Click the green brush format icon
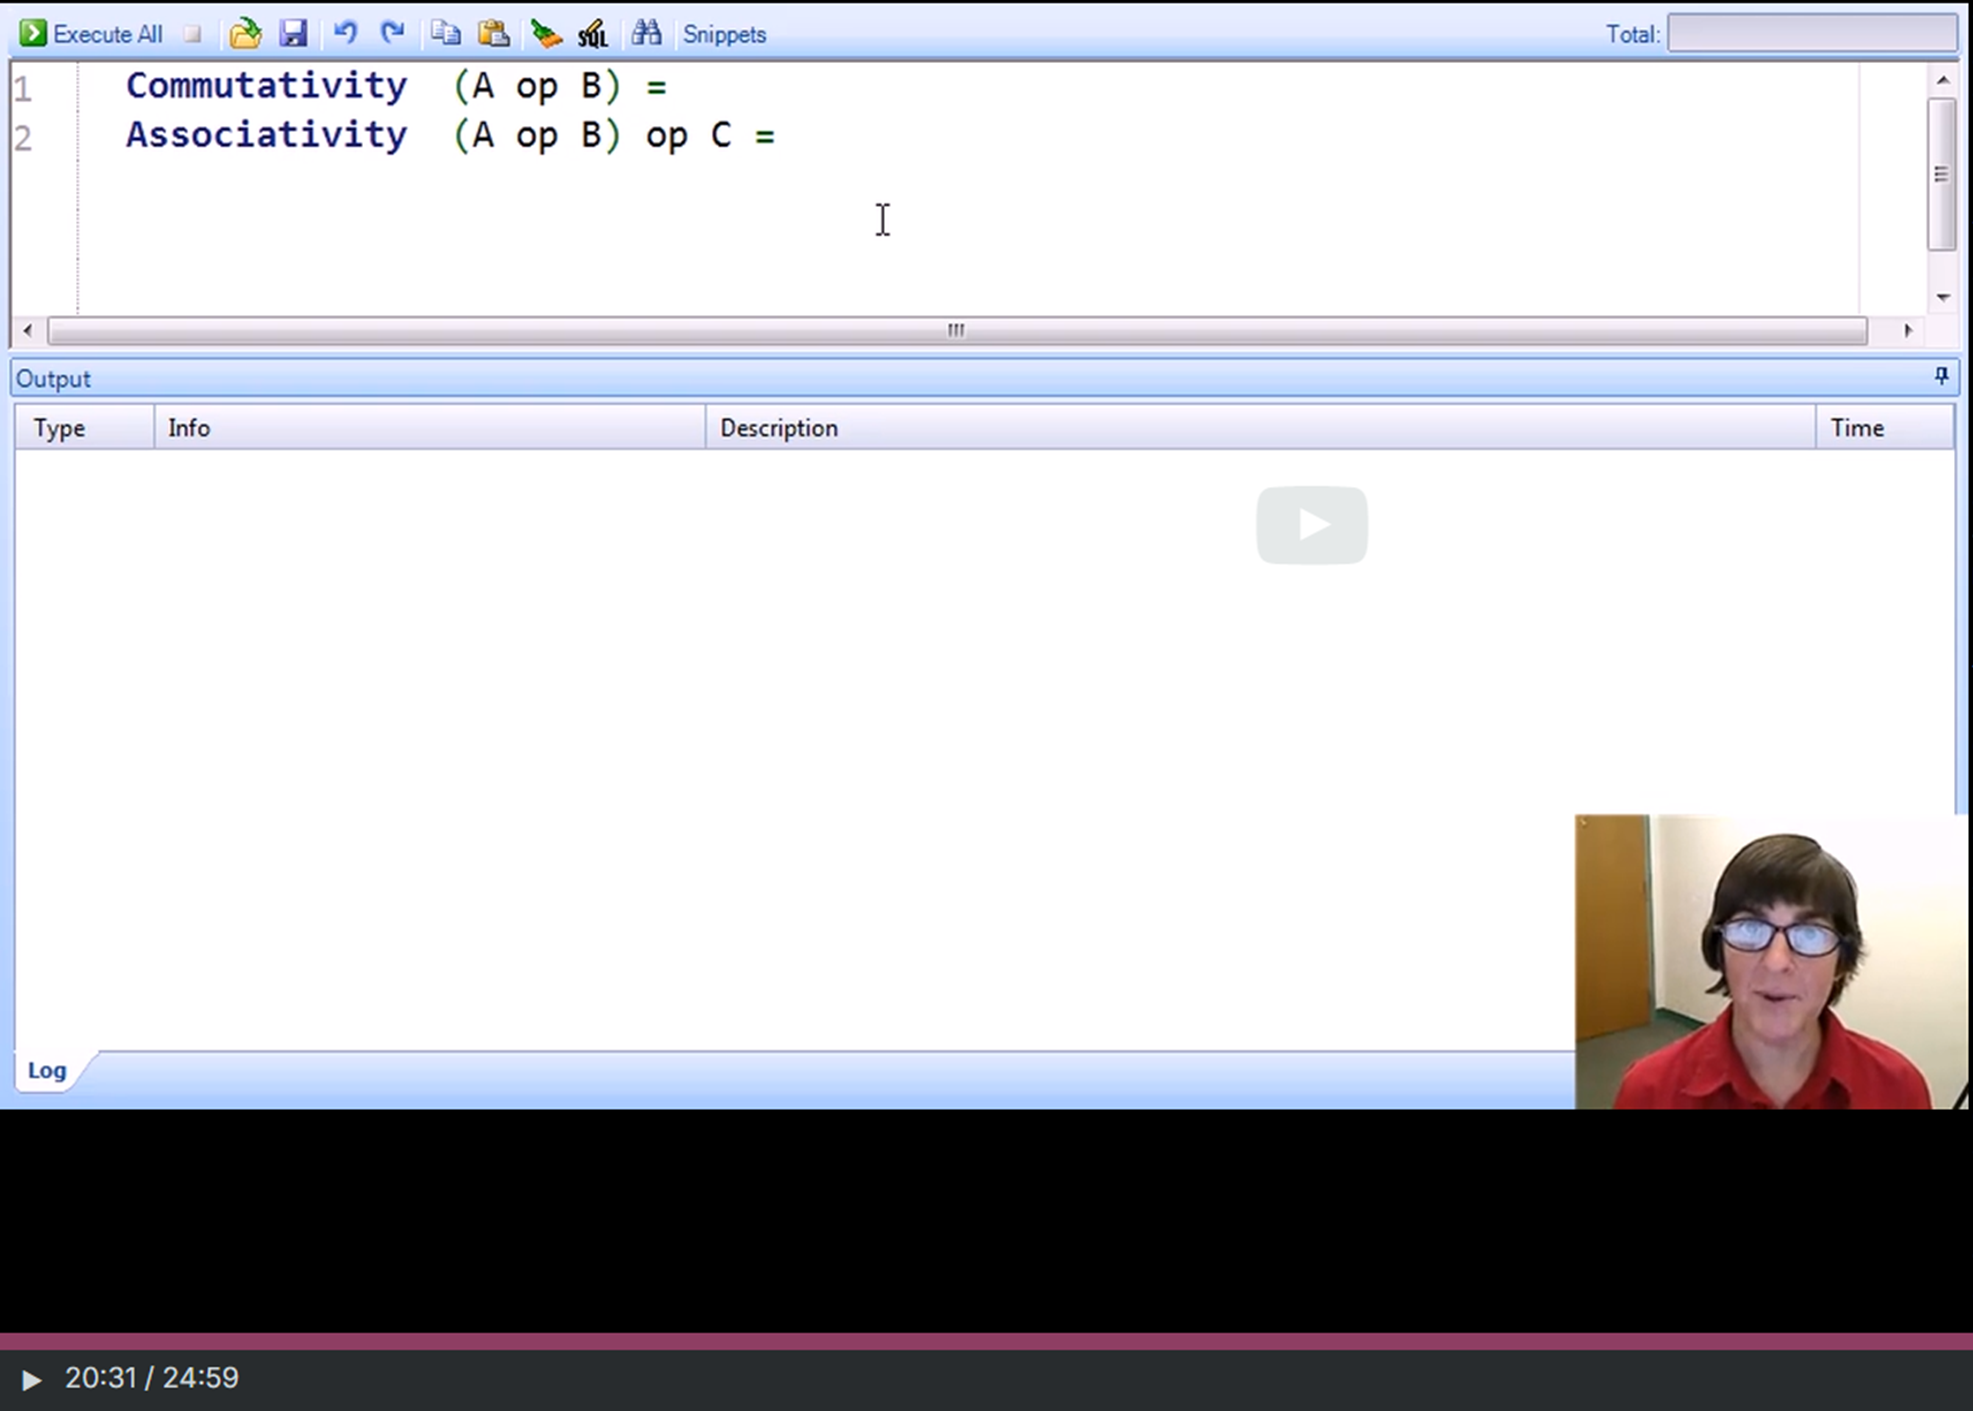This screenshot has width=1973, height=1411. click(x=545, y=34)
